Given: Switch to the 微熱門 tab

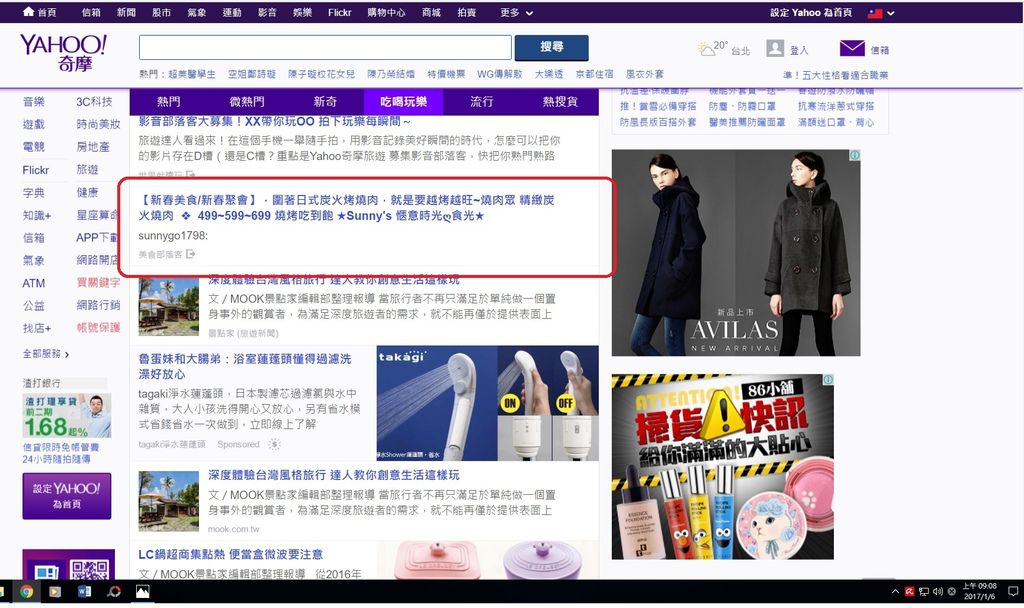Looking at the screenshot, I should [247, 102].
